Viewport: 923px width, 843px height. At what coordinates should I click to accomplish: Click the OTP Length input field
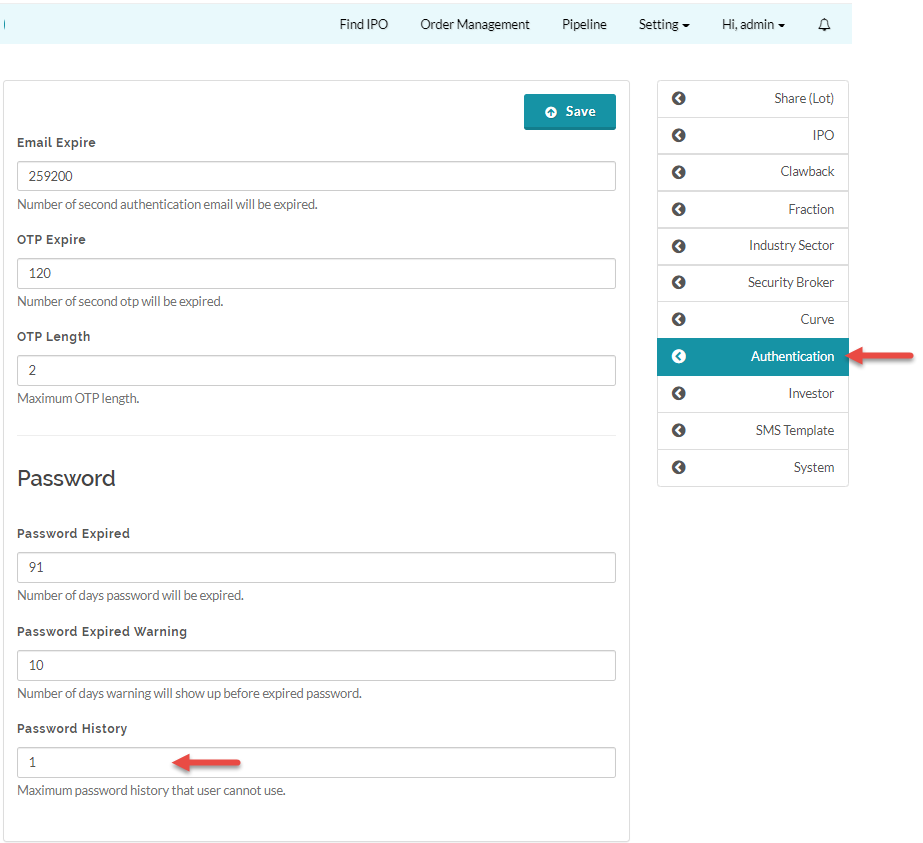tap(316, 370)
